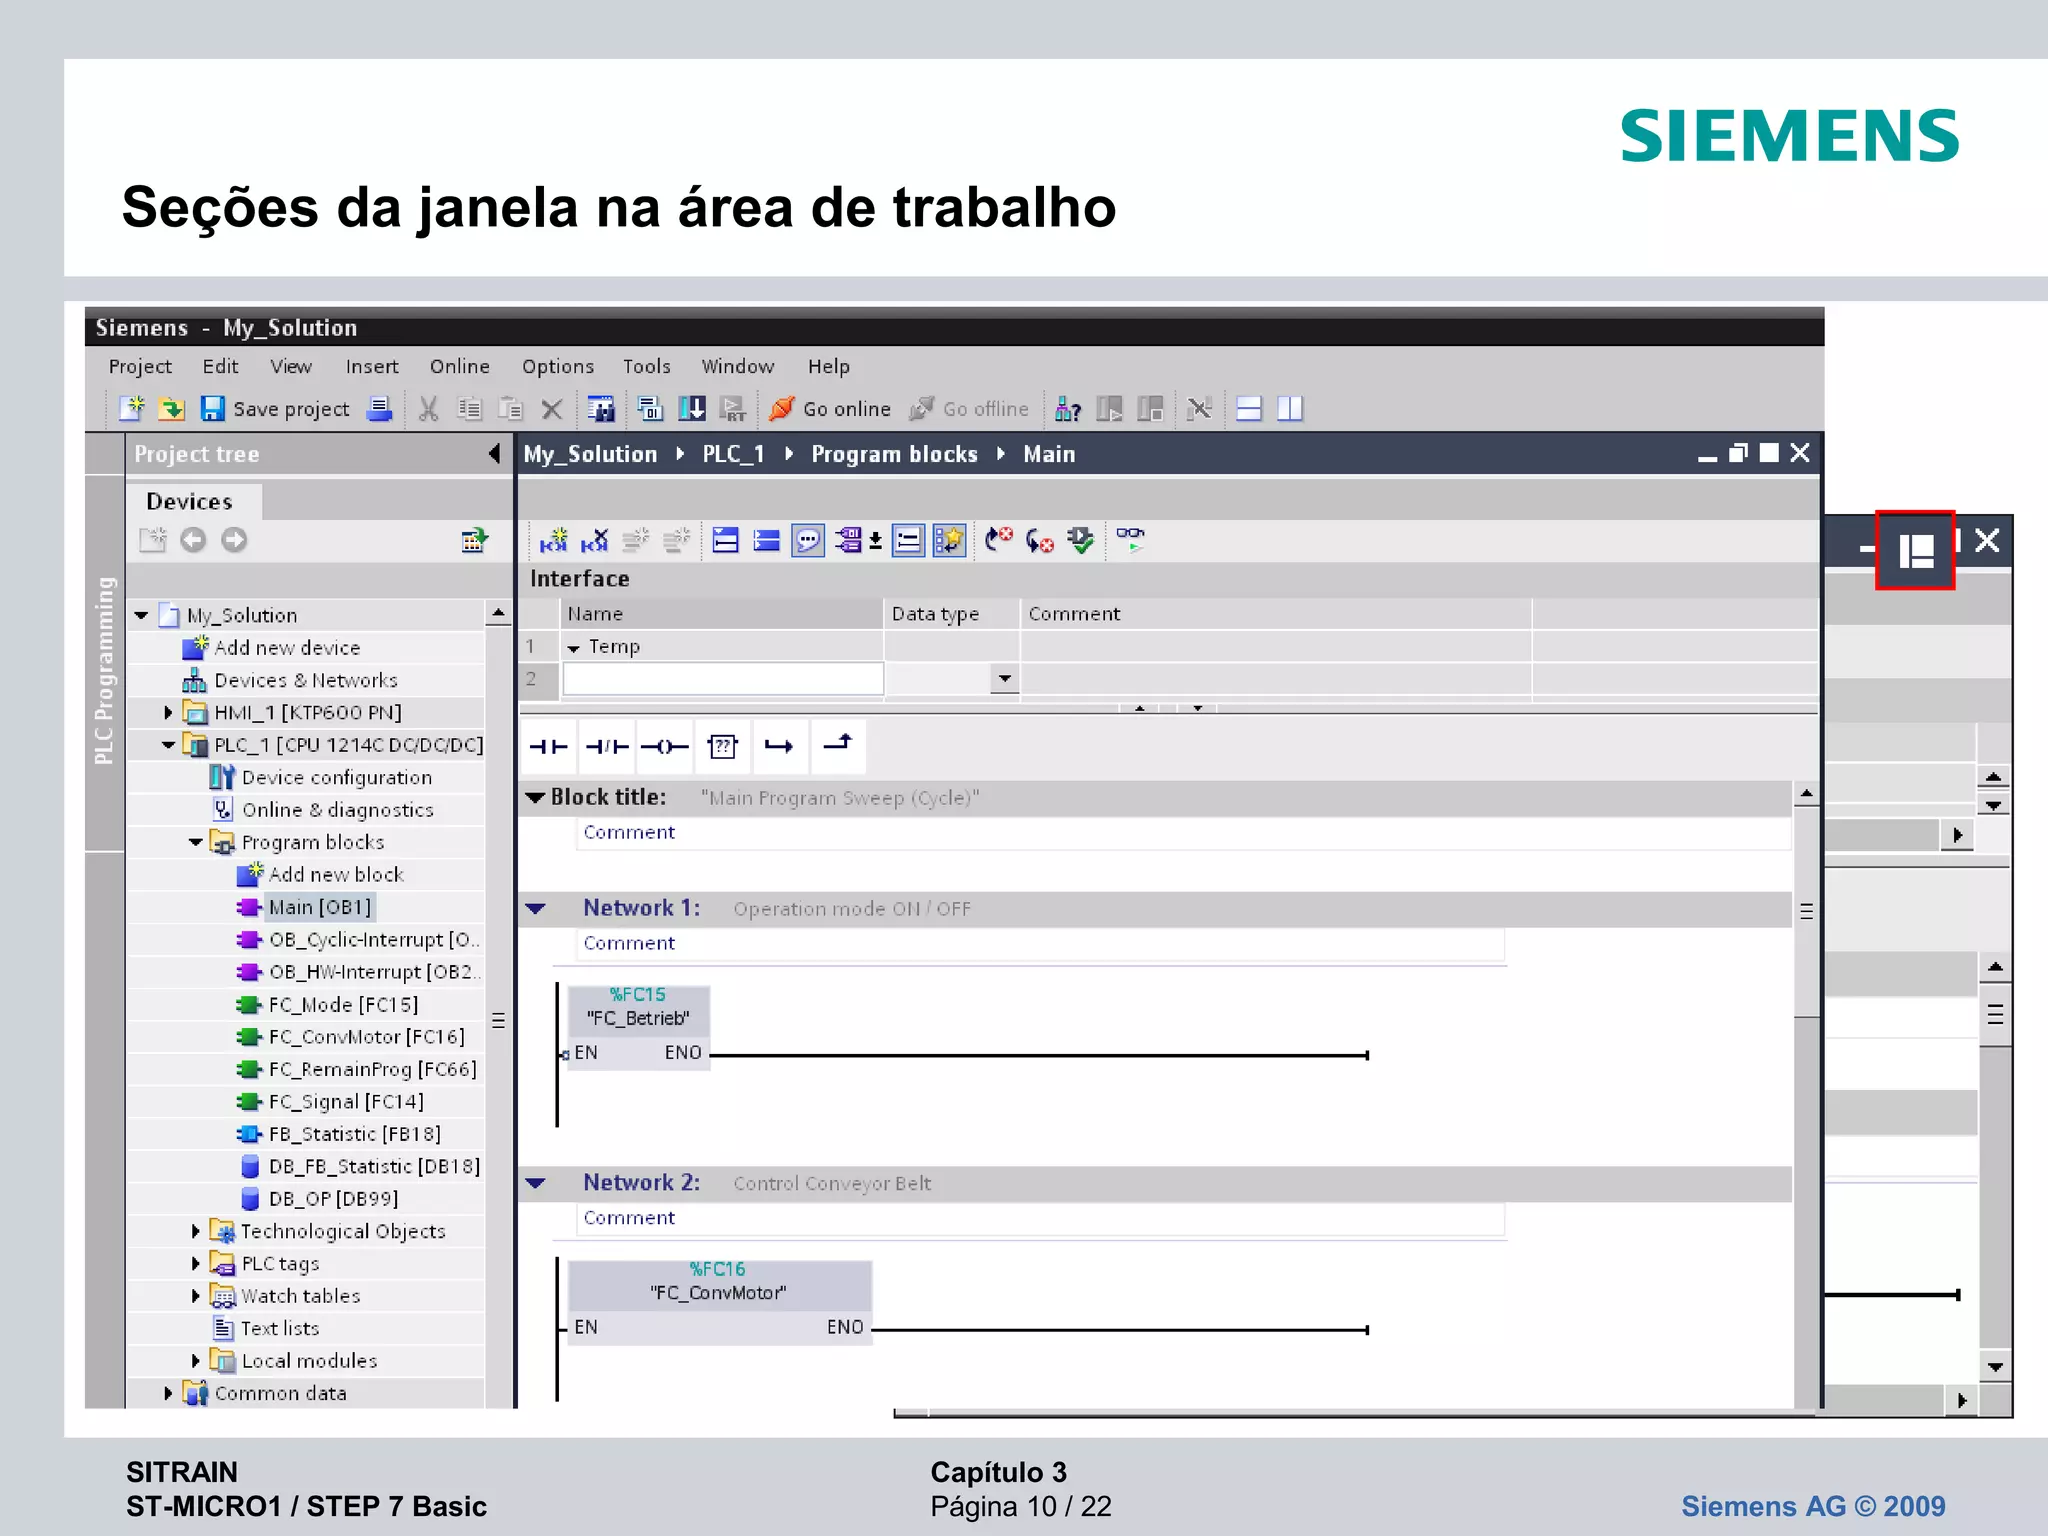Click the Download to device icon
2048x1536 pixels.
pyautogui.click(x=692, y=408)
